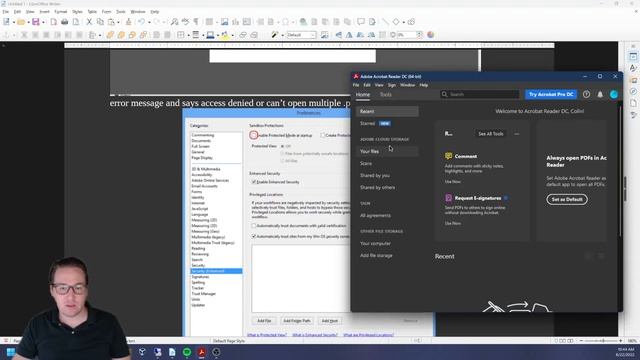Click the Acrobat help question mark icon
This screenshot has width=640, height=360.
coord(587,94)
